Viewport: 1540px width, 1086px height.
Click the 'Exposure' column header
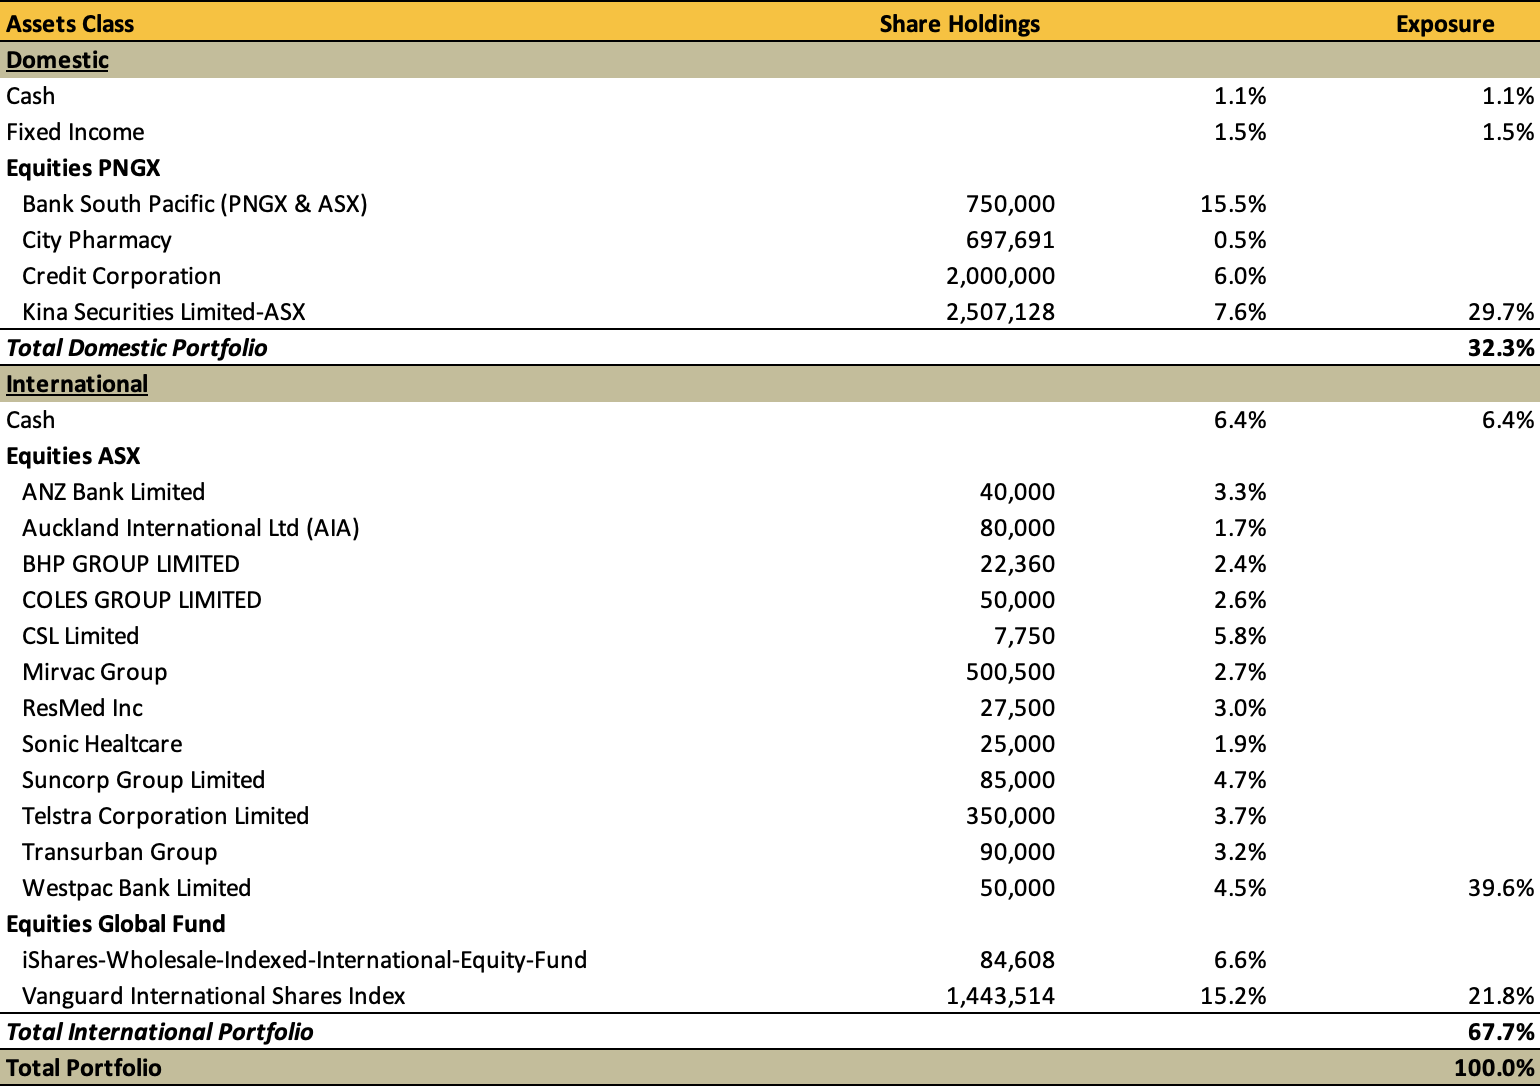1445,24
